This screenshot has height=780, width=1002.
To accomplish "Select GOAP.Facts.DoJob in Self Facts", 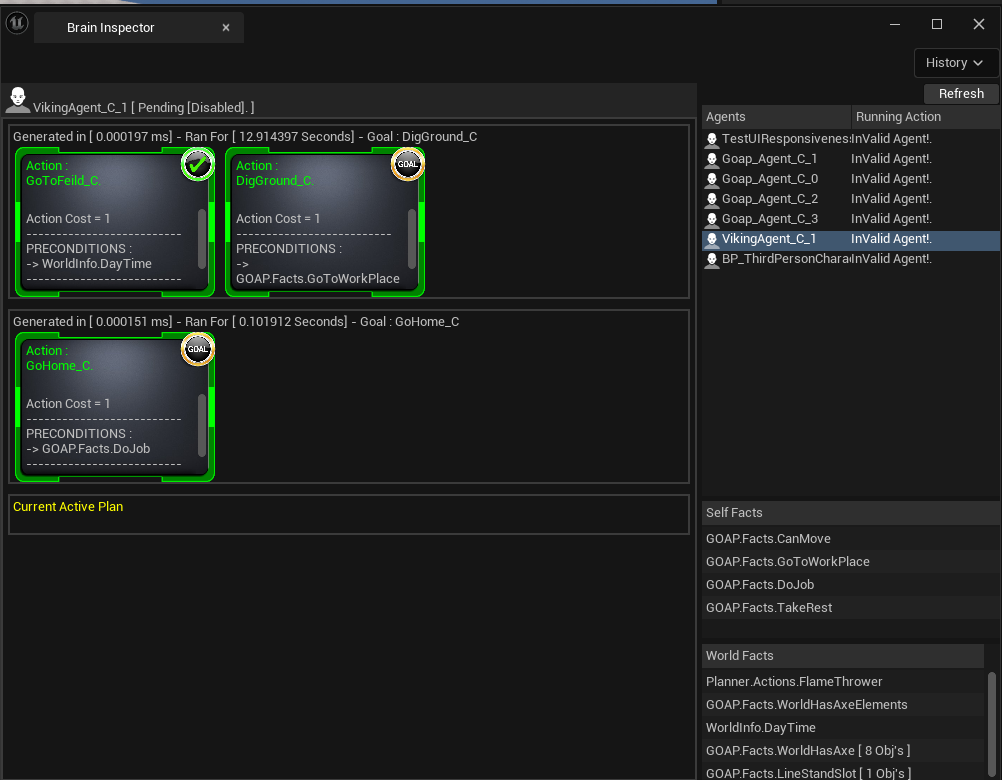I will coord(850,585).
